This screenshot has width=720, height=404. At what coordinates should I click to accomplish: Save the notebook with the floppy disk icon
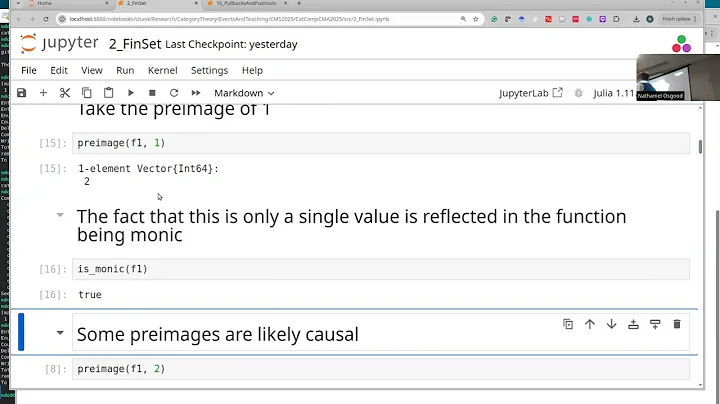pos(22,93)
